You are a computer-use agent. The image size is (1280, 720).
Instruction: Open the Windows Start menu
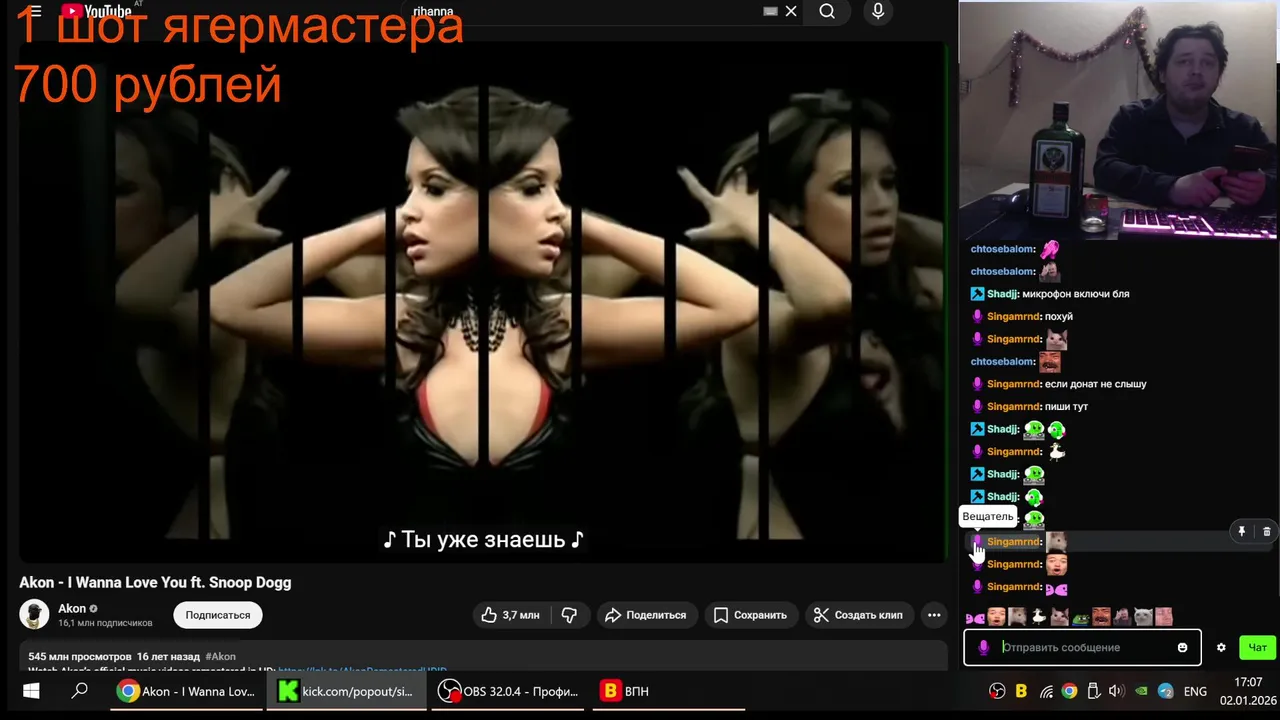[31, 691]
